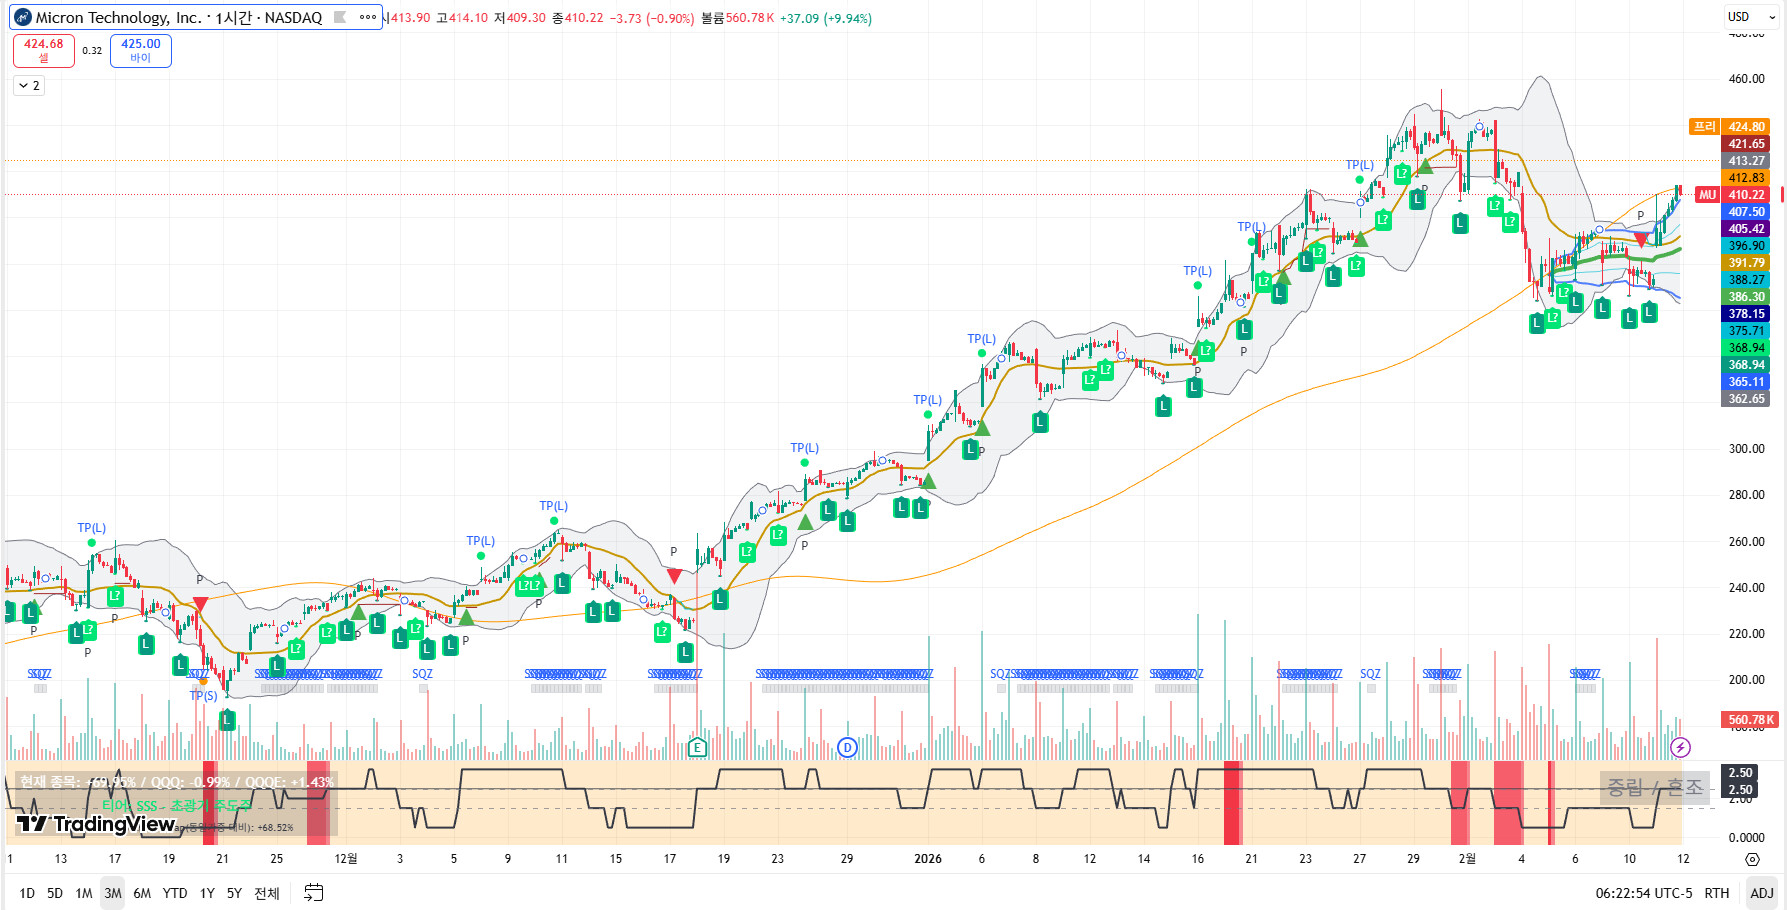Image resolution: width=1787 pixels, height=910 pixels.
Task: Toggle the ADJ adjustment button
Action: coord(1762,893)
